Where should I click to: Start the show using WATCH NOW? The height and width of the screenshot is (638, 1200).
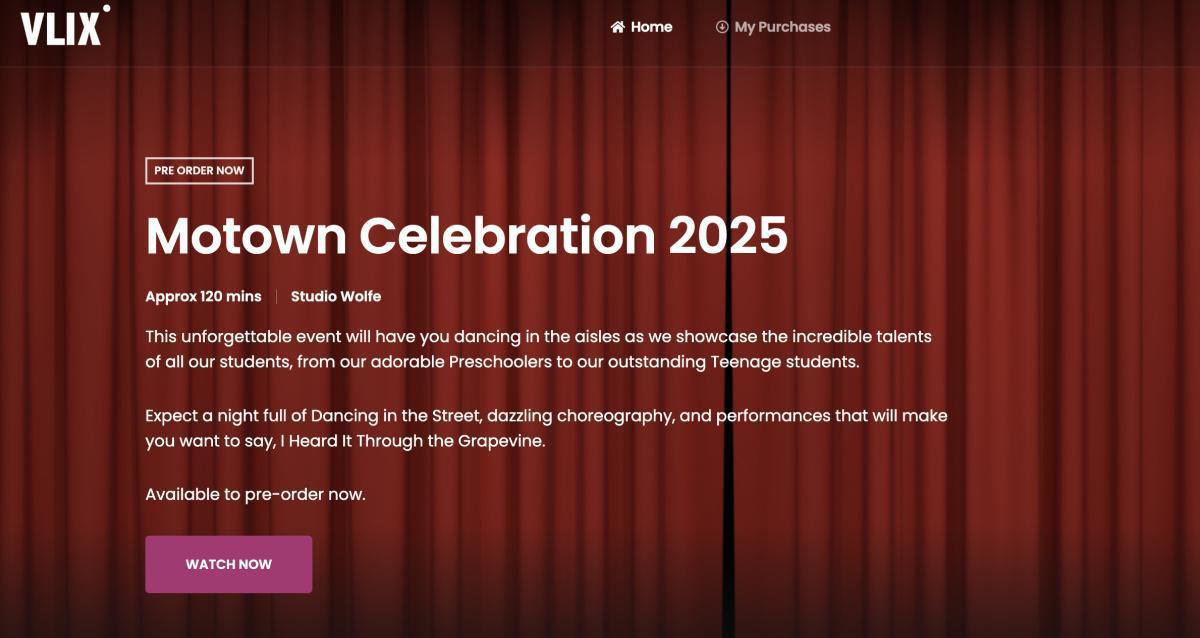[228, 563]
